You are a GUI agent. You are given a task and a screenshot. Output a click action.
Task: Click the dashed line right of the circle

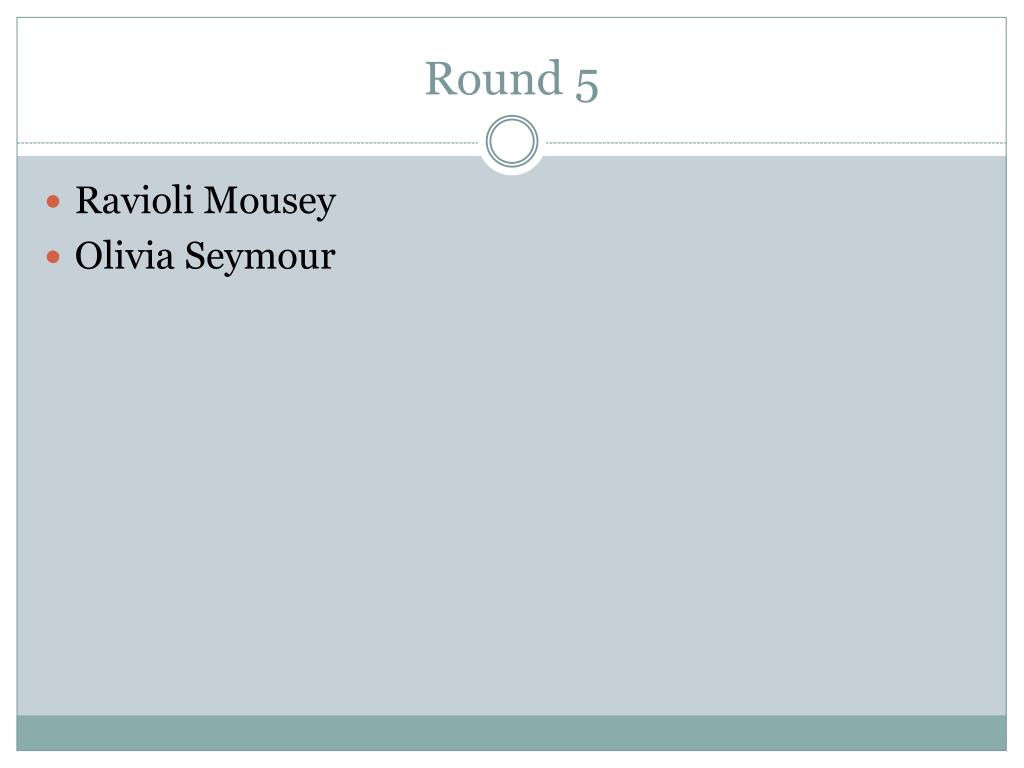[x=776, y=142]
